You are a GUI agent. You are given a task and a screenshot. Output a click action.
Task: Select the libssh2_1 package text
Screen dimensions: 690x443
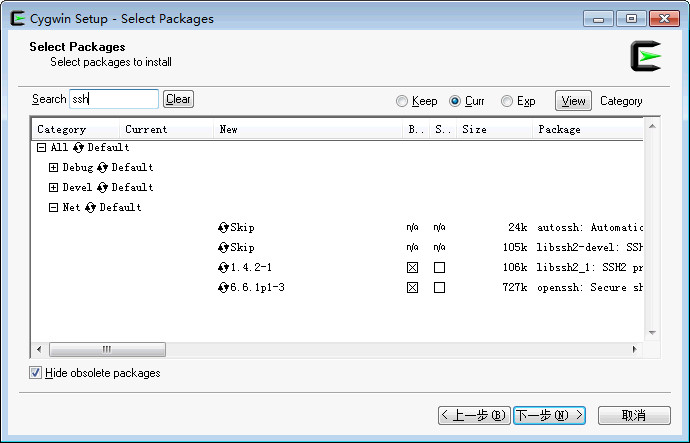[590, 267]
